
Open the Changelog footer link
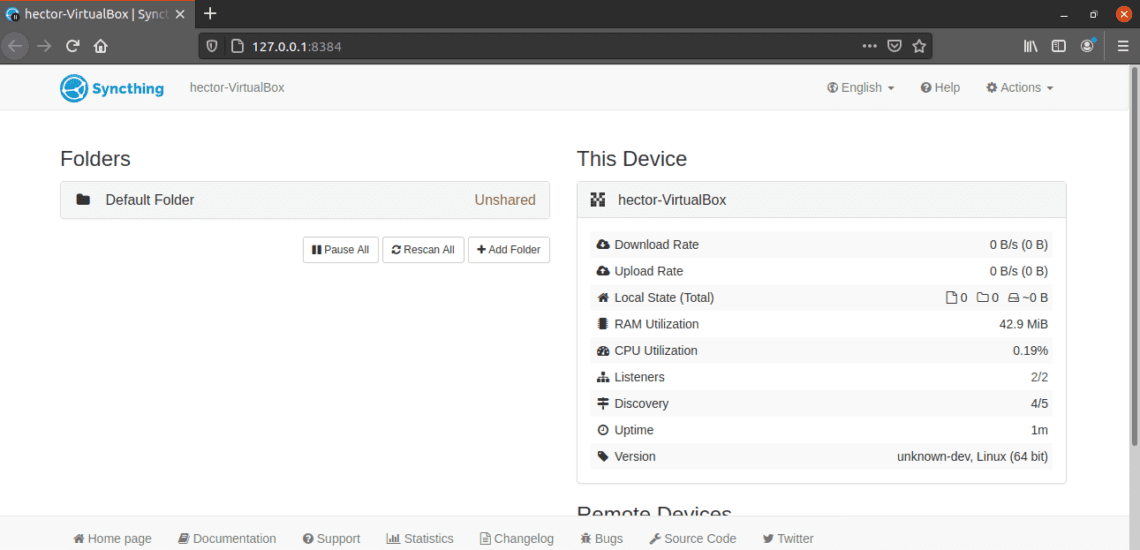point(517,538)
